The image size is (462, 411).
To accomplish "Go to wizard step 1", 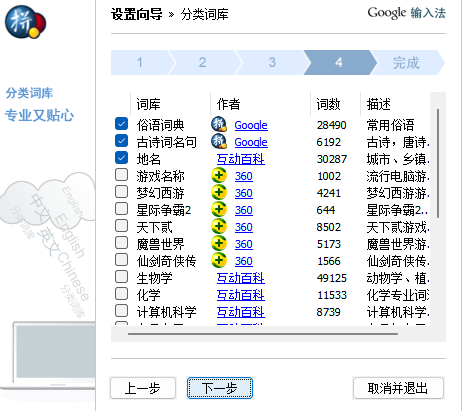I will [x=140, y=62].
